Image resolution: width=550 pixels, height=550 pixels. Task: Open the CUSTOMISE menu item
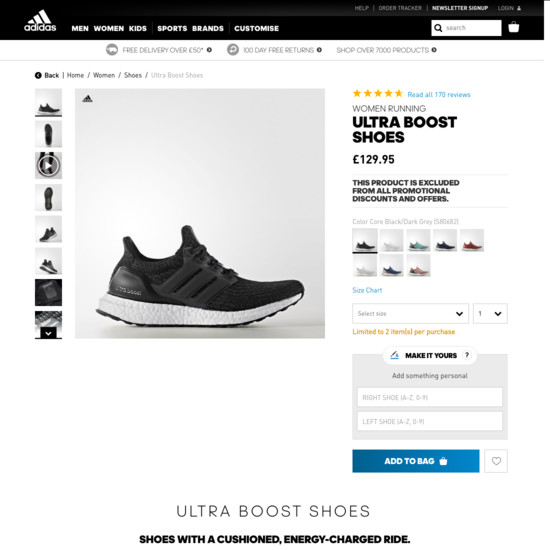pyautogui.click(x=256, y=28)
